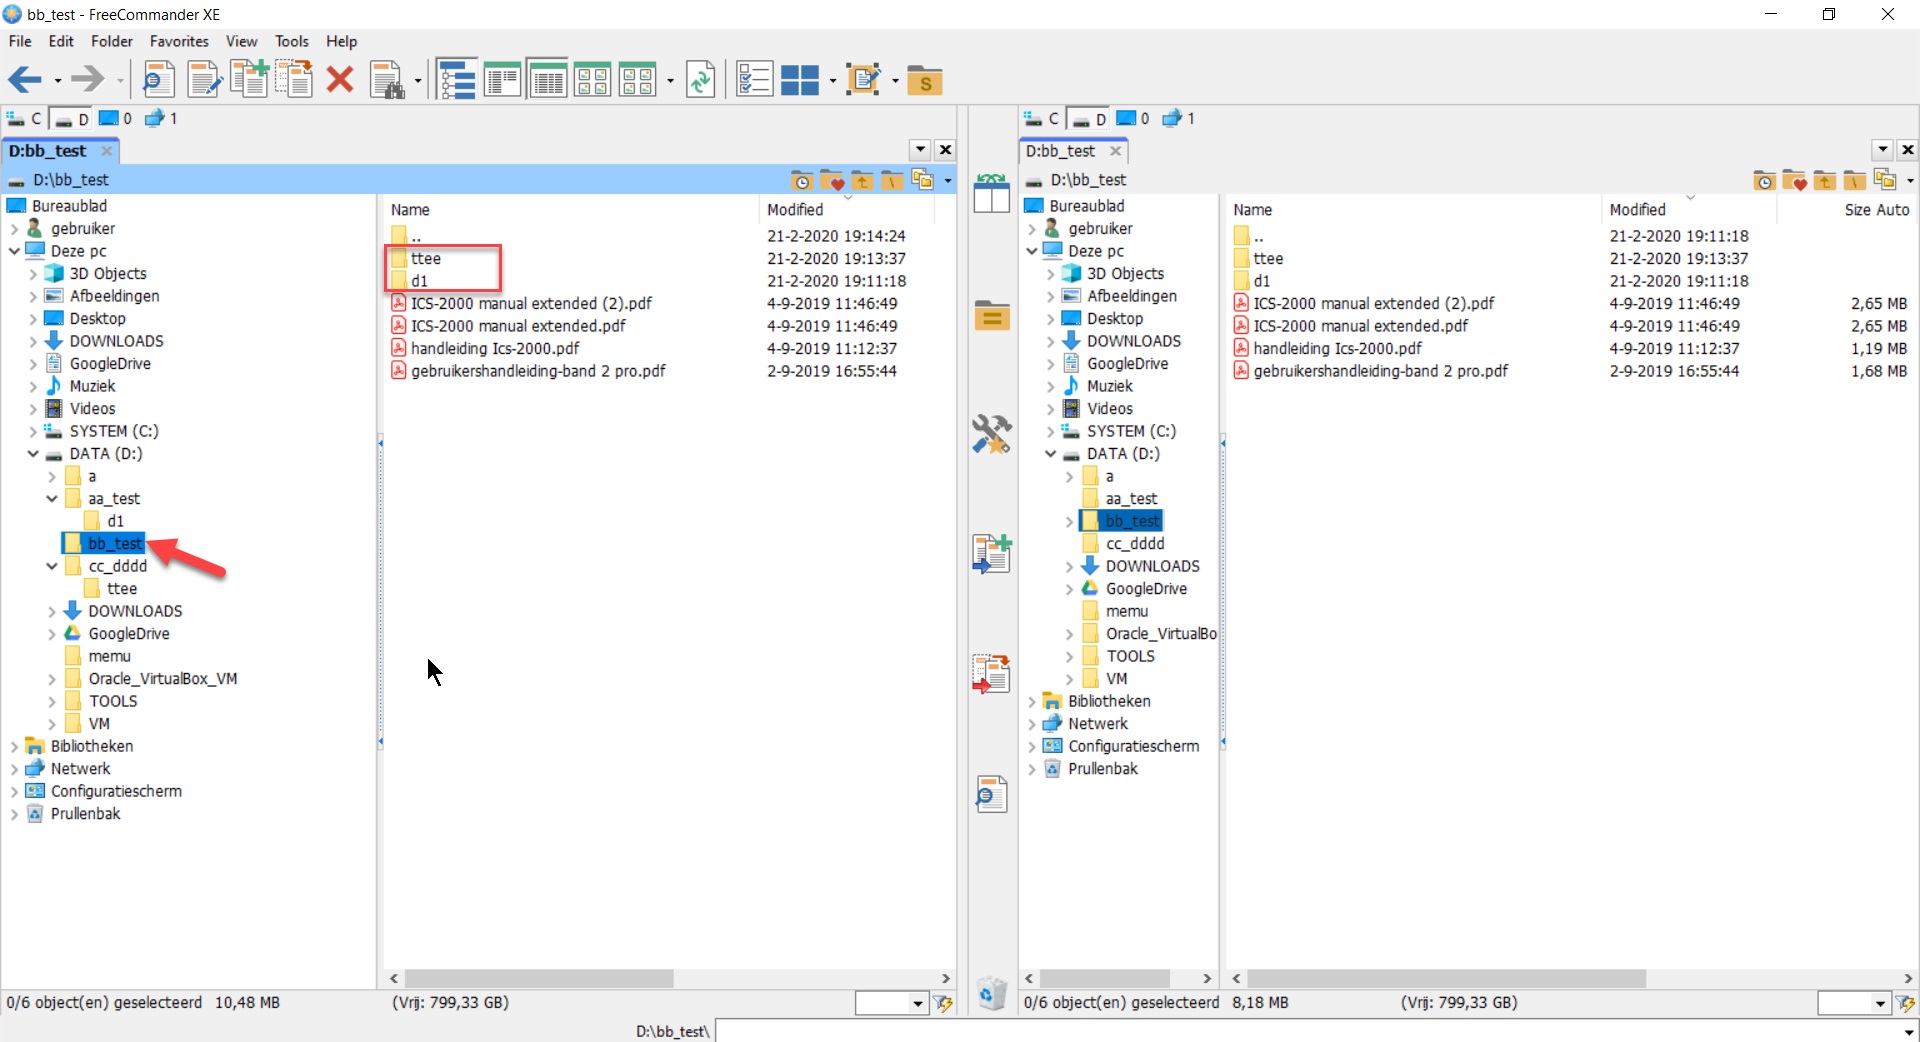Image resolution: width=1920 pixels, height=1042 pixels.
Task: Select drive C in left panel
Action: tap(24, 118)
